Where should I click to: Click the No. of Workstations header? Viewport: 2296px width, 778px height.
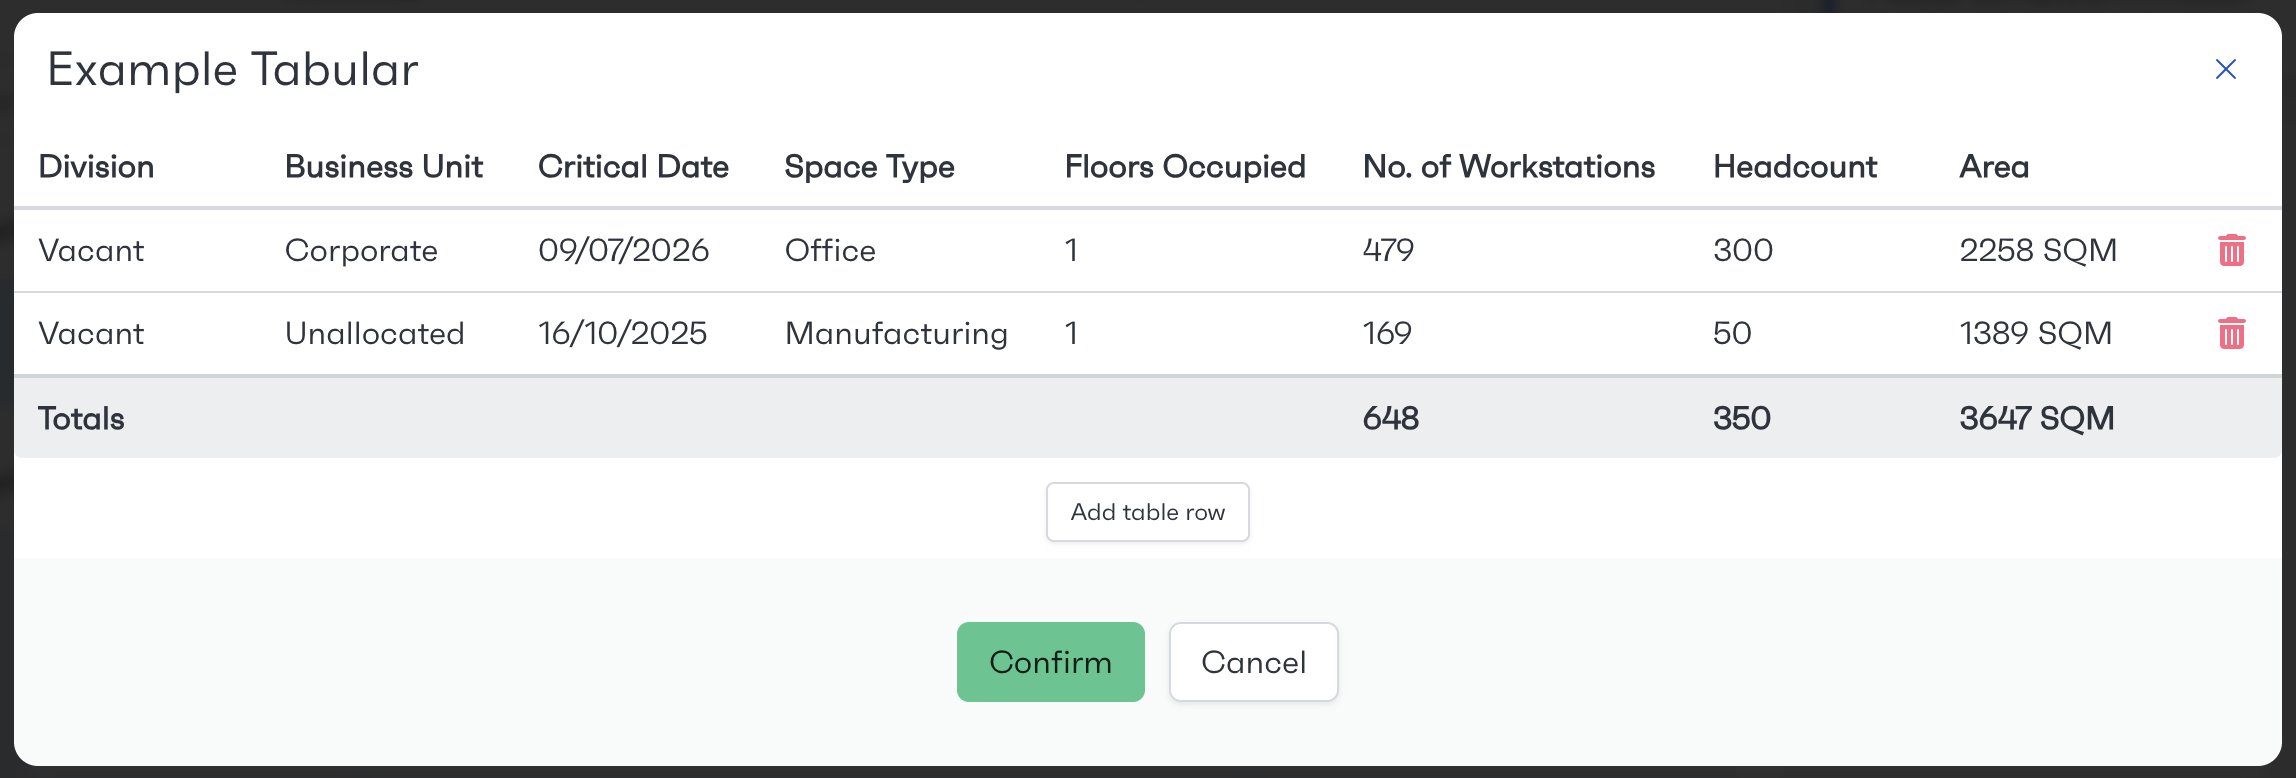point(1508,167)
